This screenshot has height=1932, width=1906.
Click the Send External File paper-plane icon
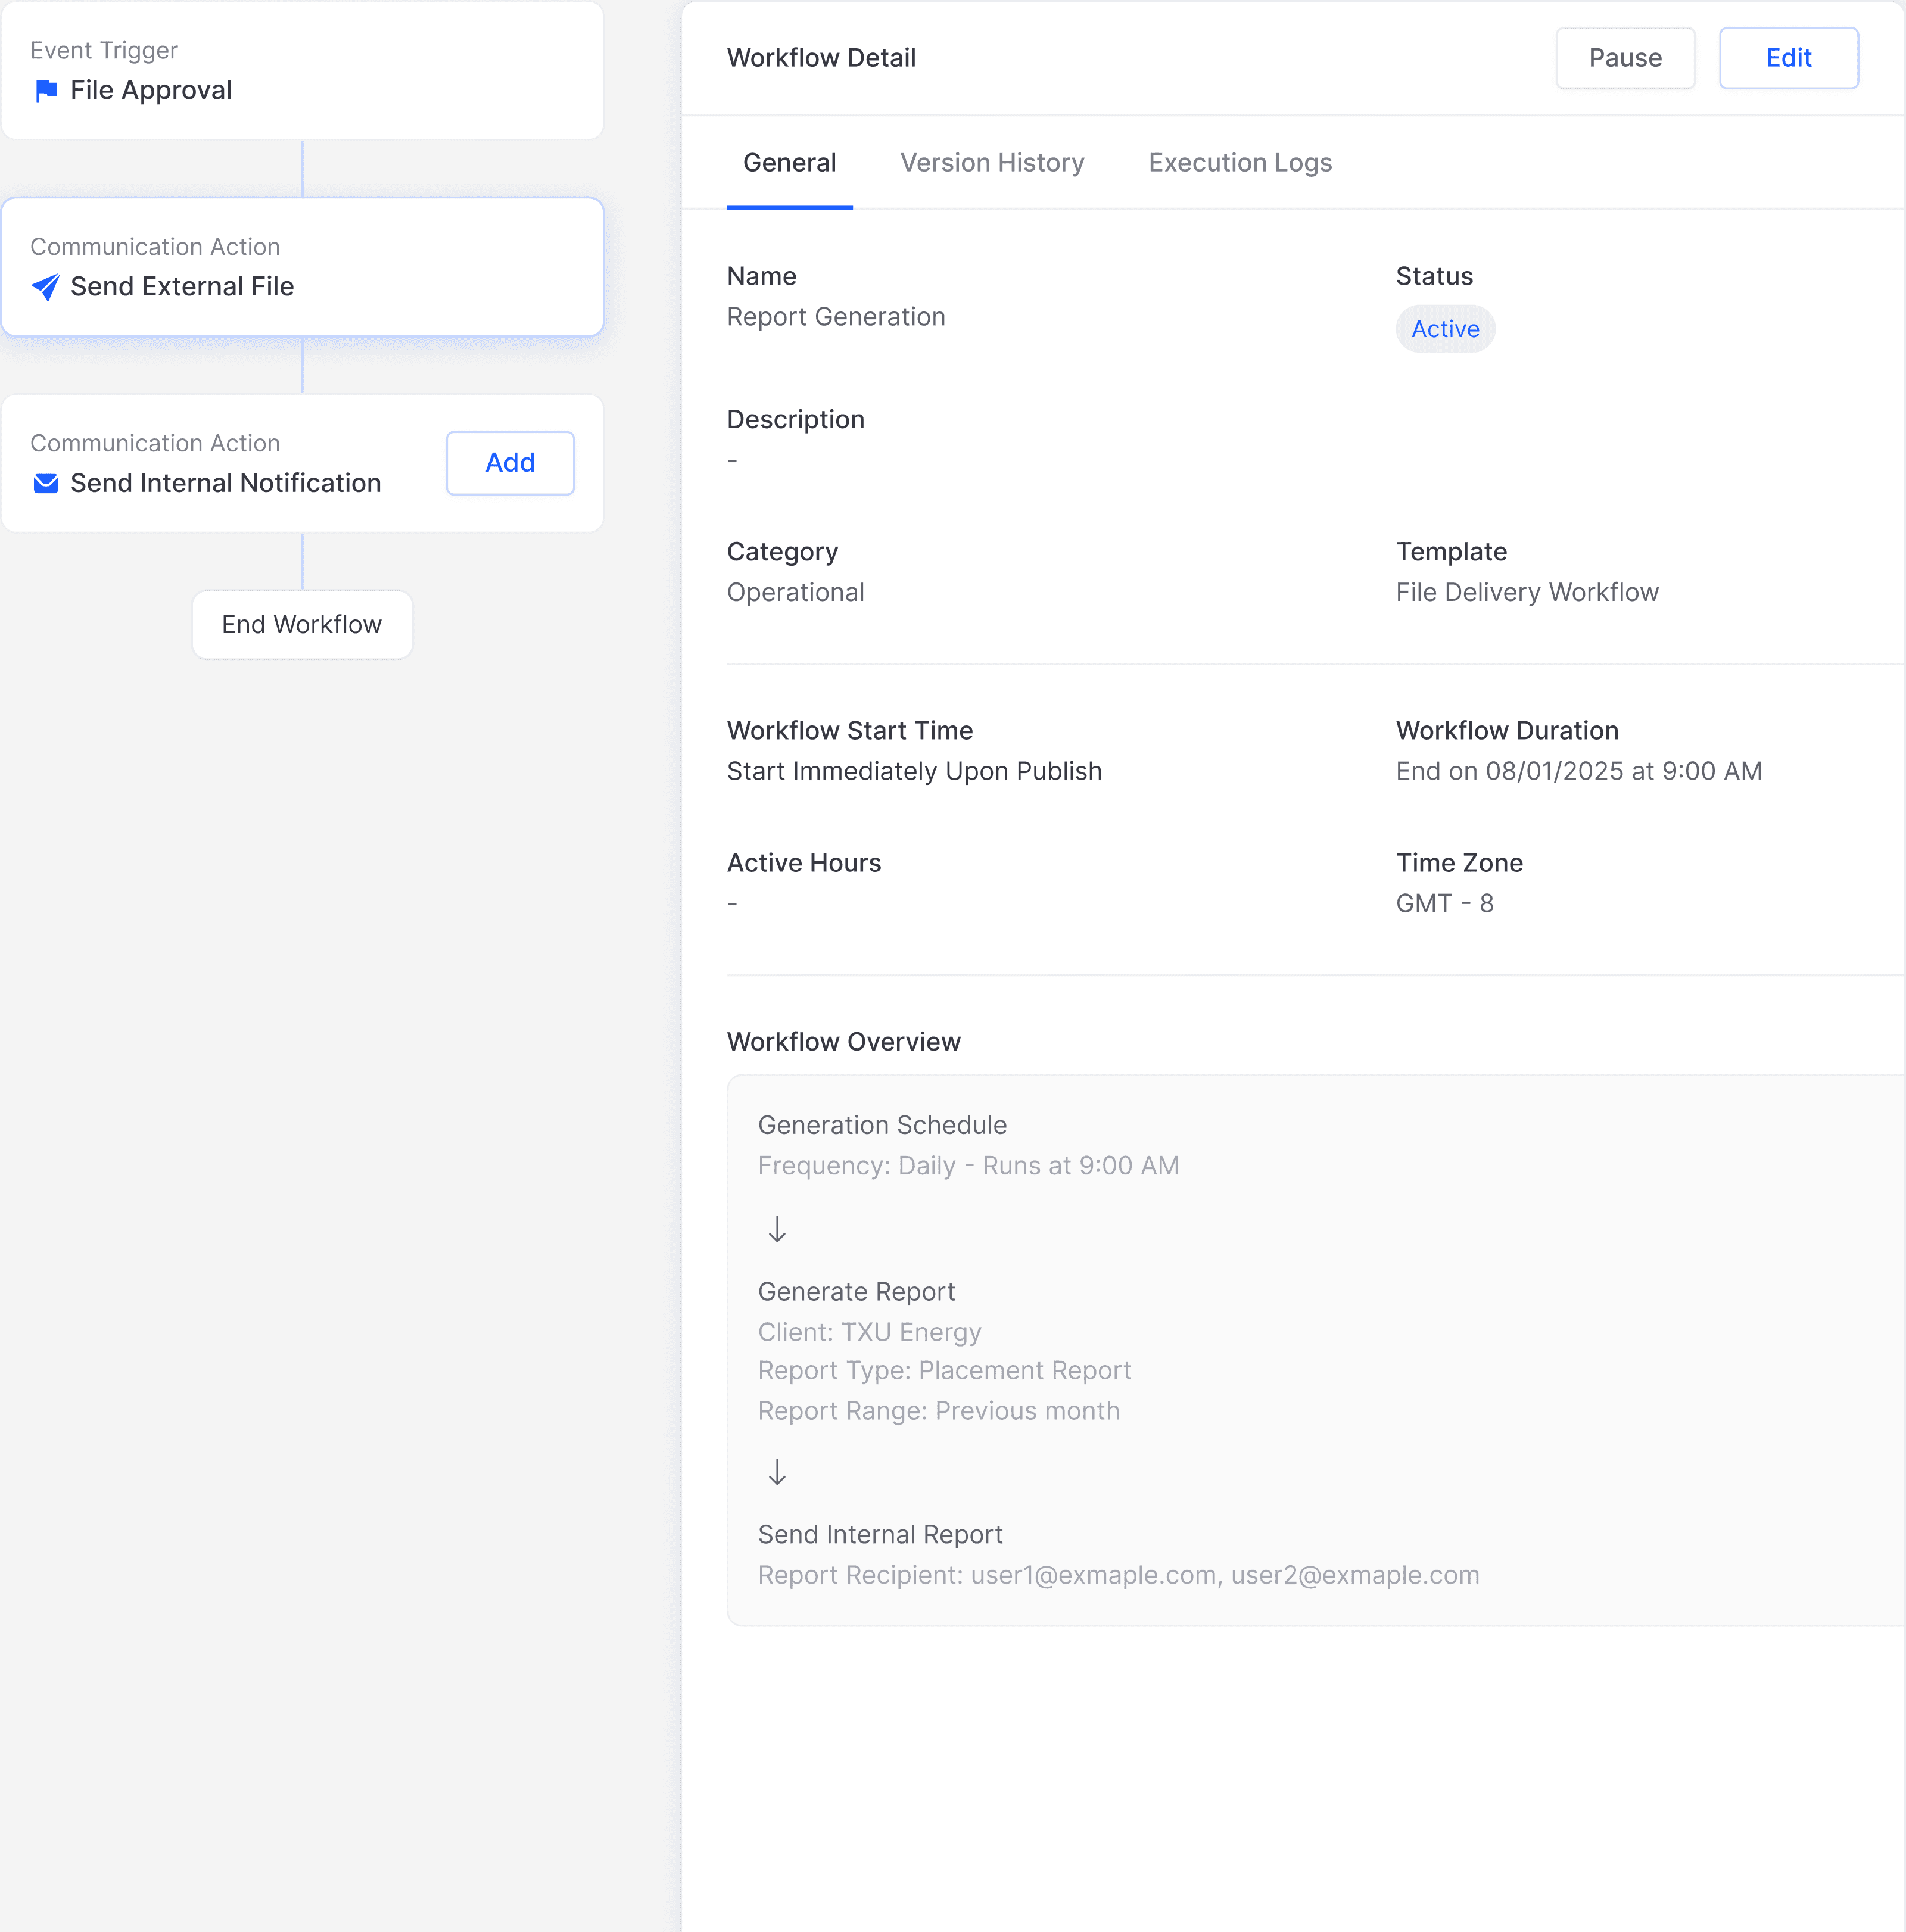click(x=46, y=287)
